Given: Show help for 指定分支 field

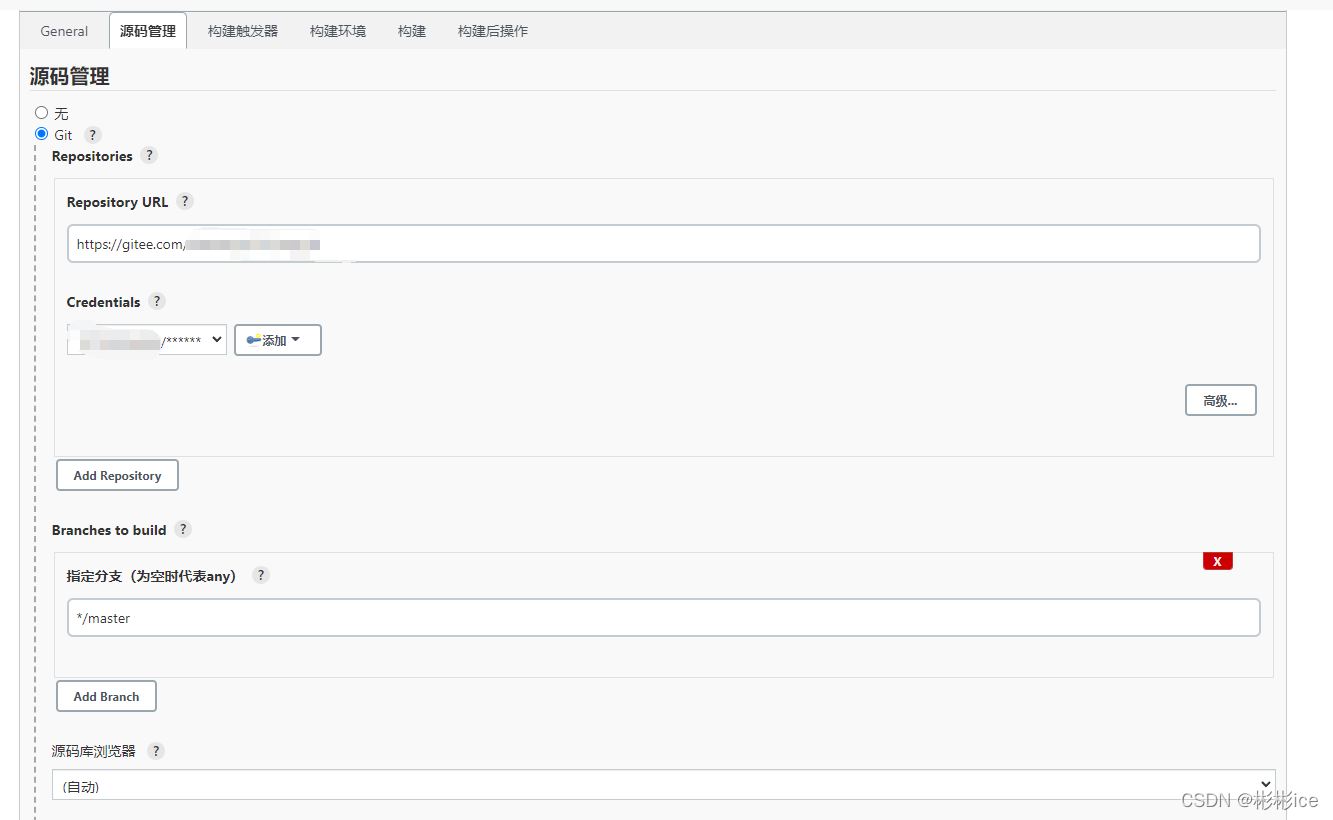Looking at the screenshot, I should (x=261, y=575).
